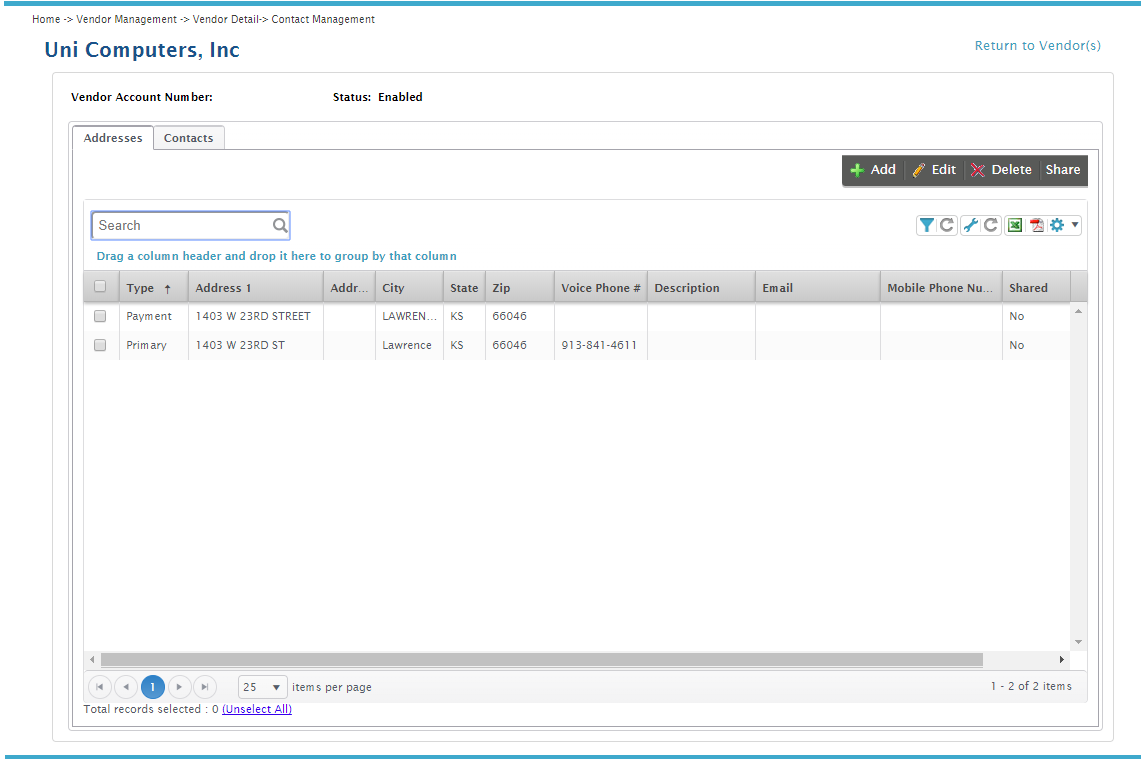Click the horizontal scrollbar thumb under the grid
1141x759 pixels.
pyautogui.click(x=542, y=659)
